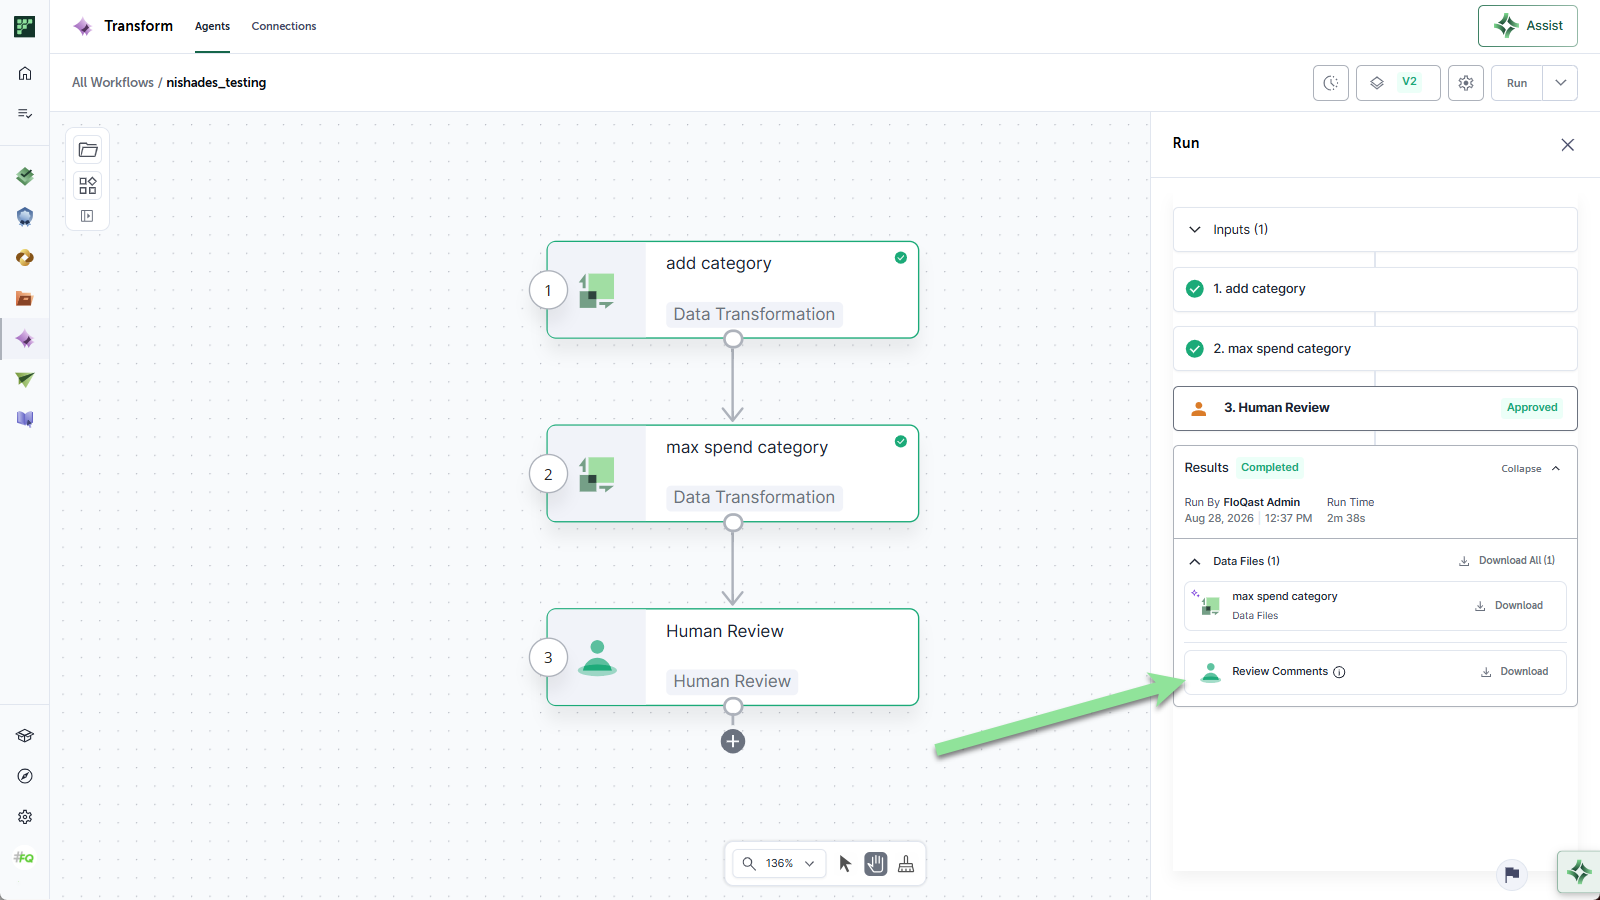1600x900 pixels.
Task: Close the Run panel
Action: click(1568, 145)
